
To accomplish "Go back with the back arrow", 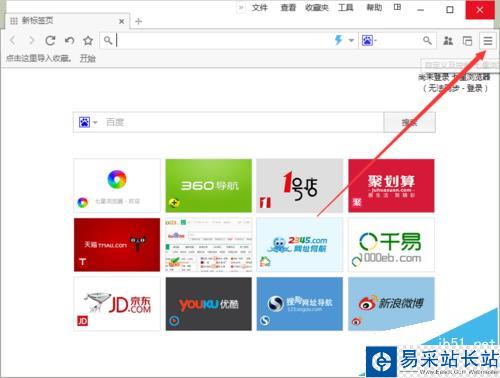I will pyautogui.click(x=12, y=41).
